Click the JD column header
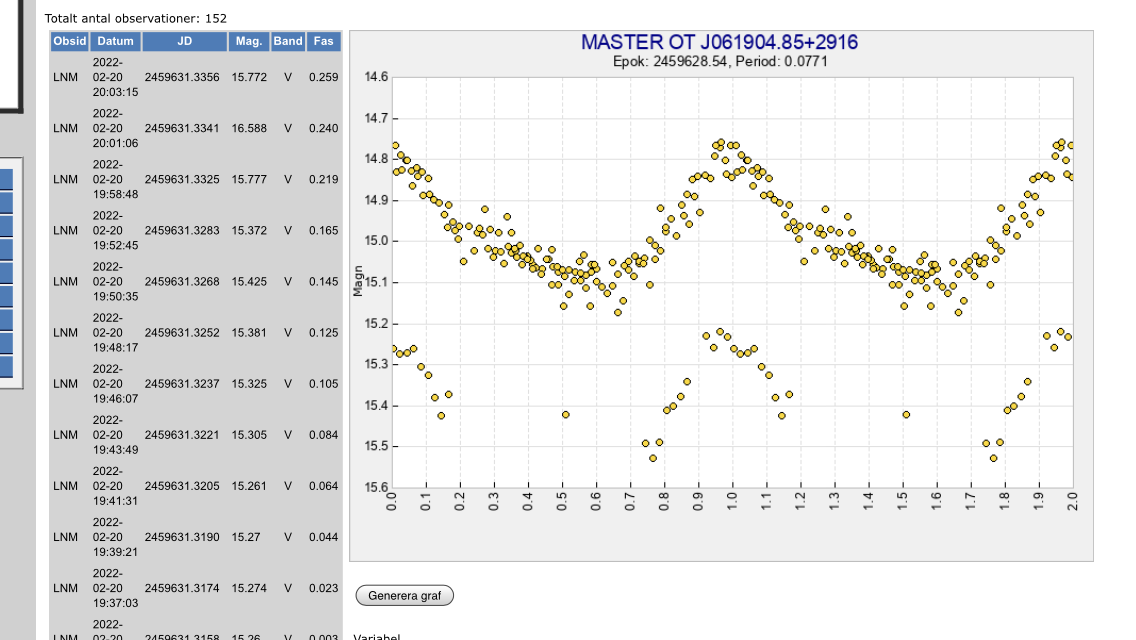1136x640 pixels. (184, 41)
